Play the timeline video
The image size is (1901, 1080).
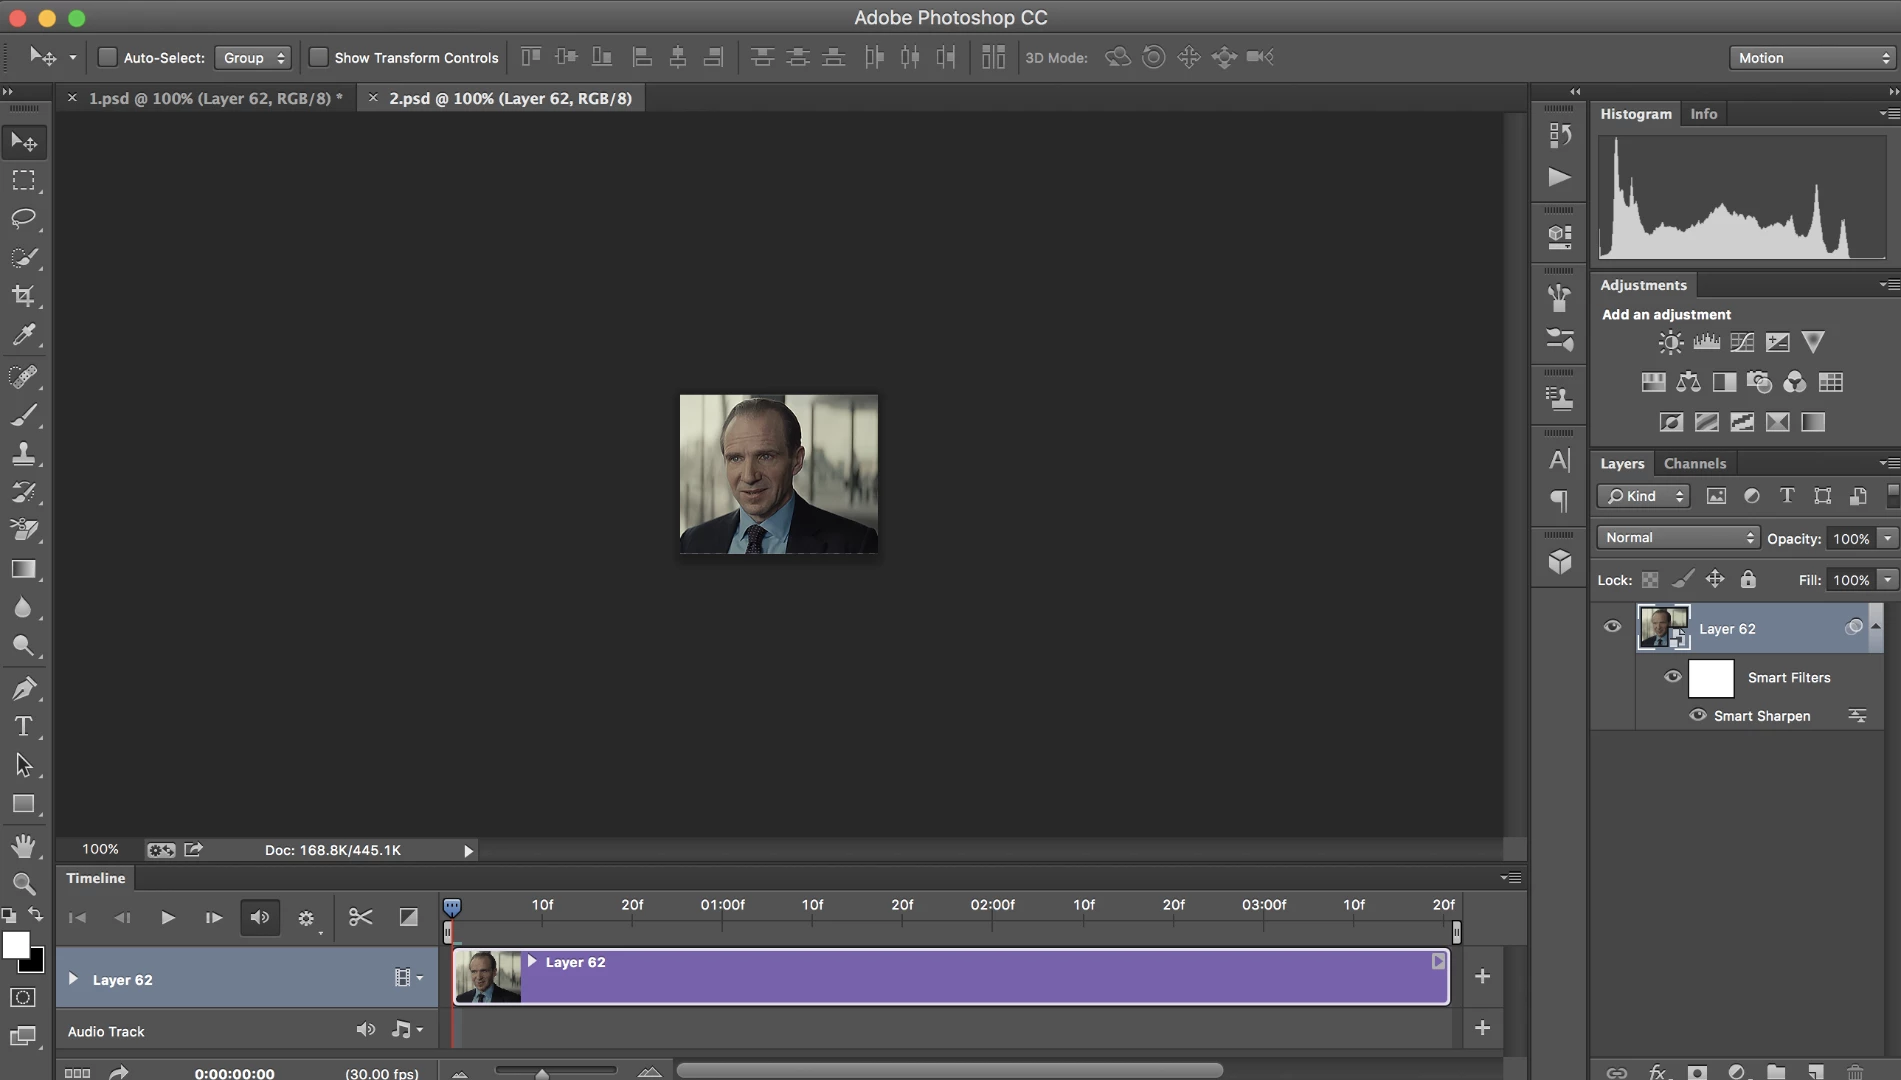168,918
